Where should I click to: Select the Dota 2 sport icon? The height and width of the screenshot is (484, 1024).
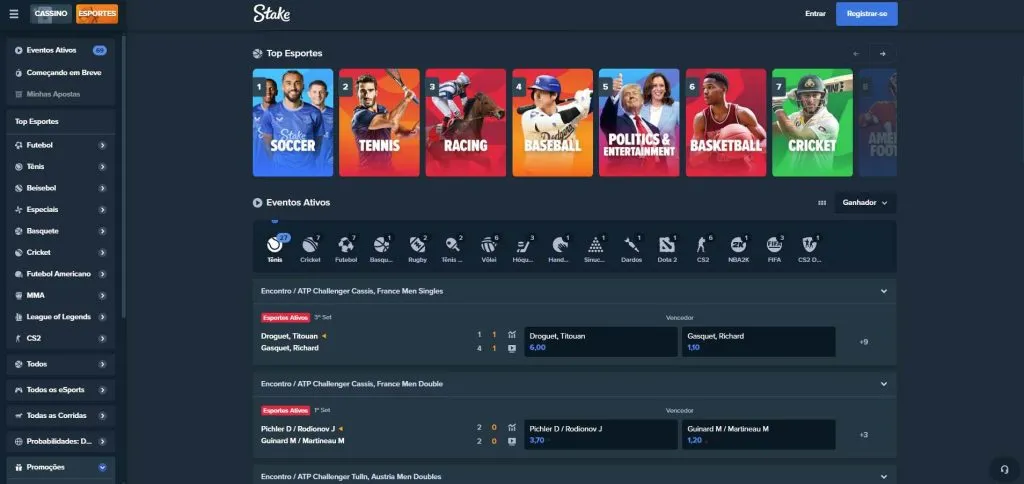pos(667,246)
